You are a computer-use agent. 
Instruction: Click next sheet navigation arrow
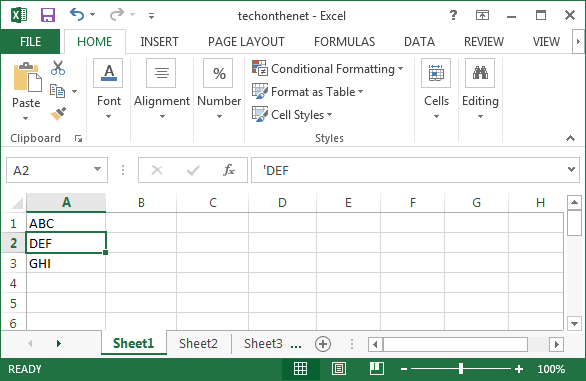coord(59,343)
